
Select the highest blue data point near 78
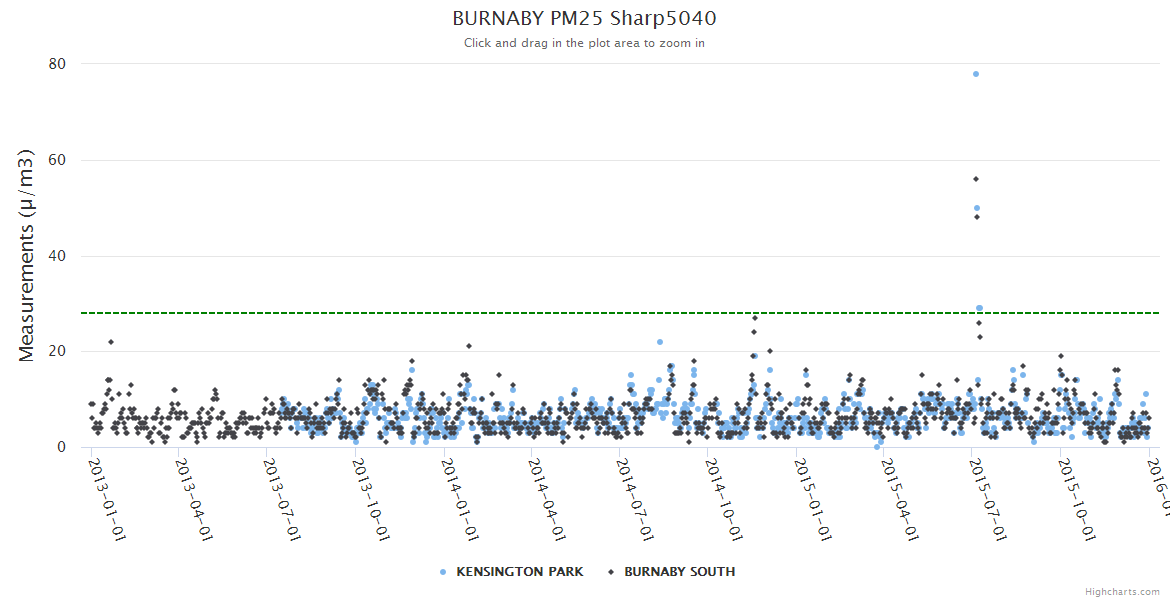click(976, 74)
